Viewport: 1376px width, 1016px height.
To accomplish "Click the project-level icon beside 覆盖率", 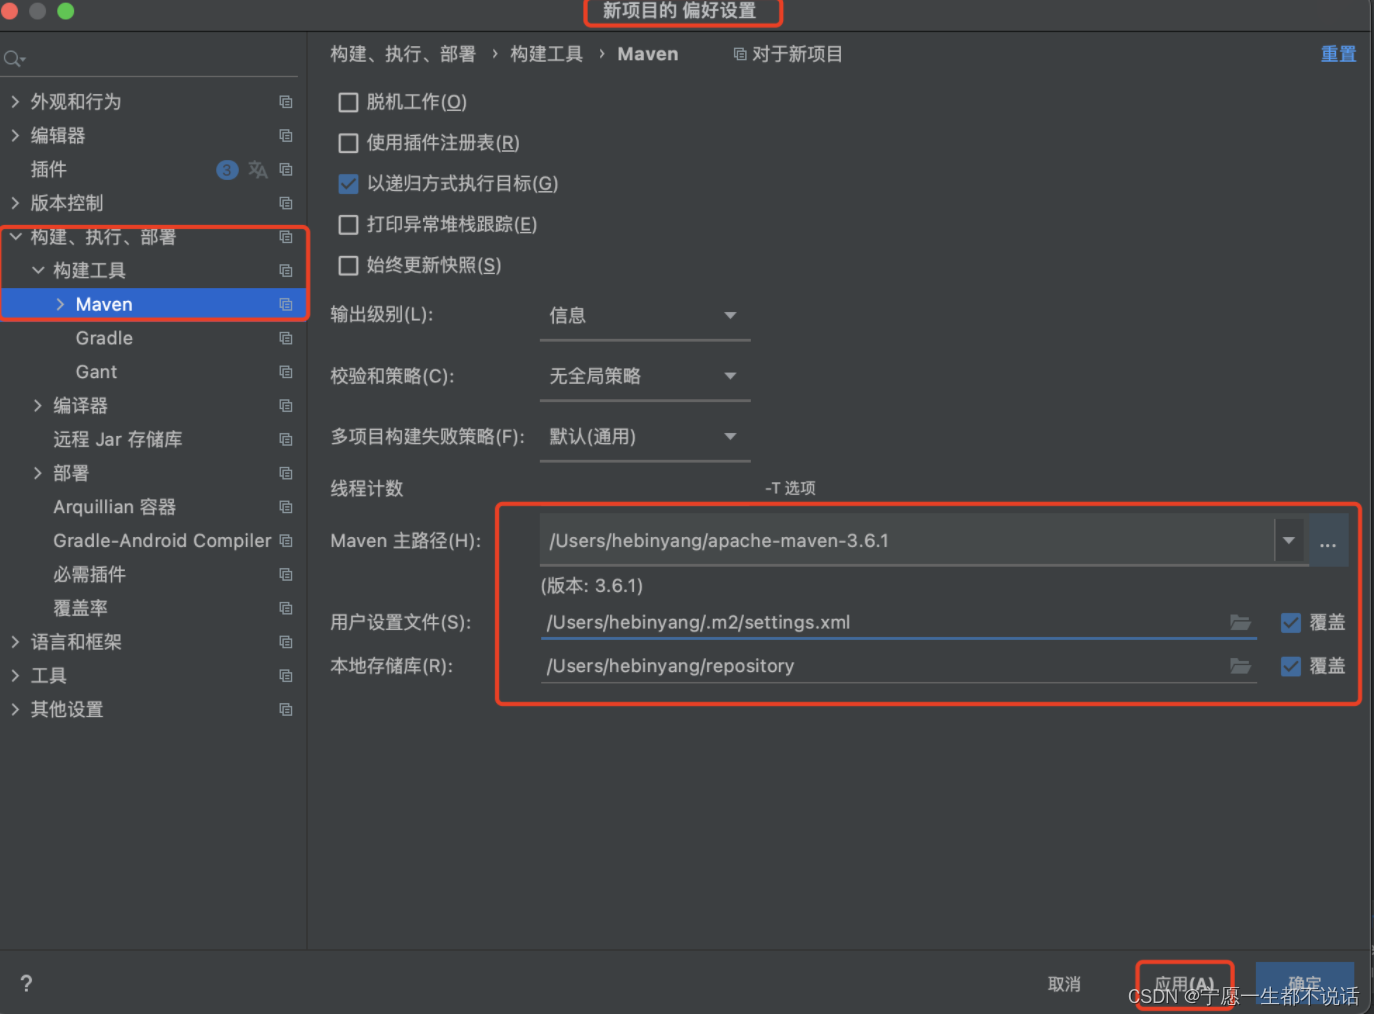I will pos(286,609).
